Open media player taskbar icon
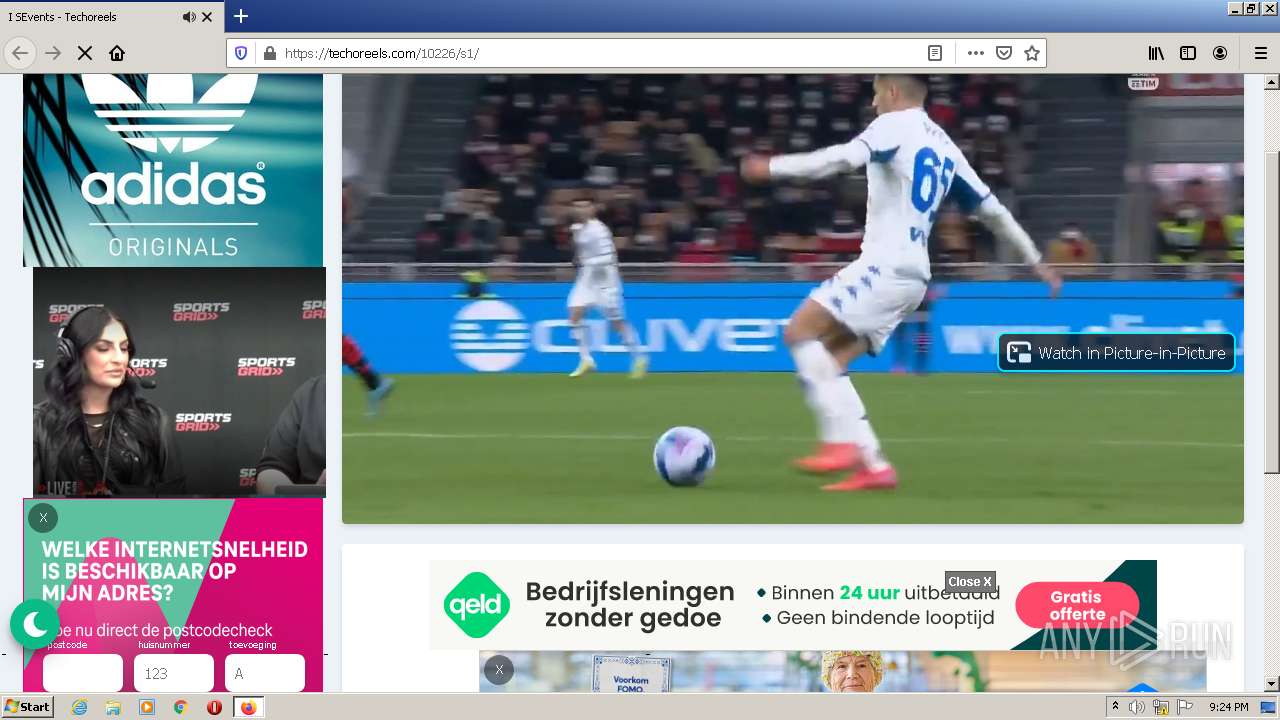The width and height of the screenshot is (1280, 720). coord(147,707)
